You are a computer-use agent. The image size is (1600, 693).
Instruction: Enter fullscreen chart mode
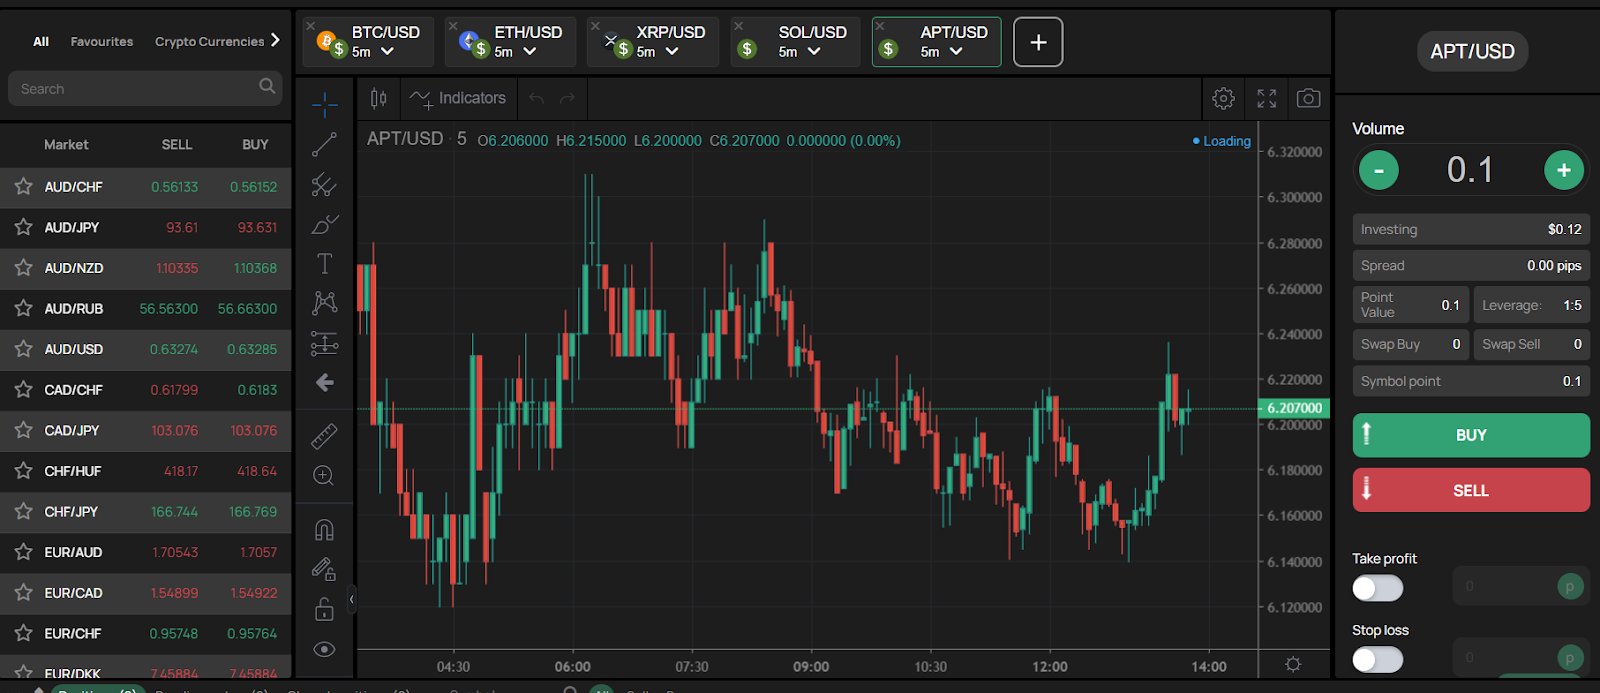pos(1267,98)
